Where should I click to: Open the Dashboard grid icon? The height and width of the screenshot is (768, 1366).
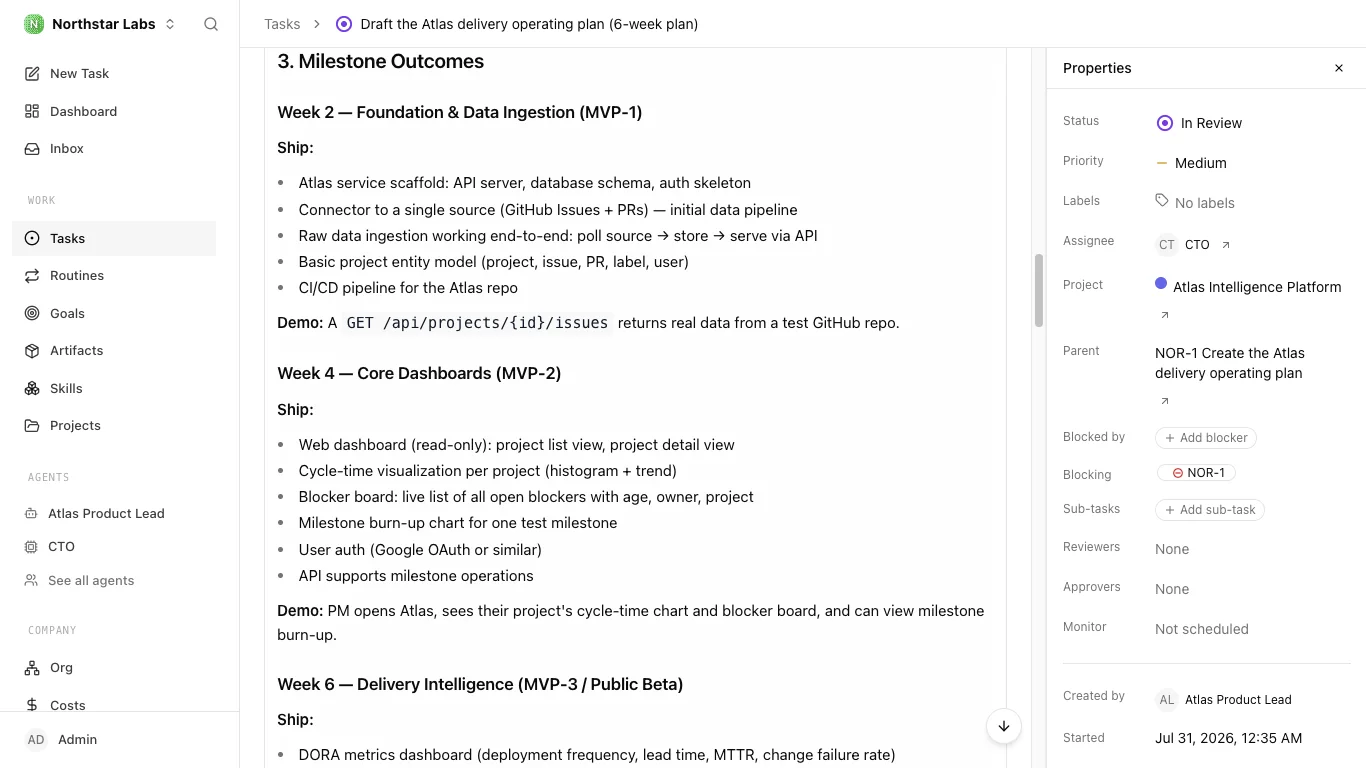click(32, 111)
